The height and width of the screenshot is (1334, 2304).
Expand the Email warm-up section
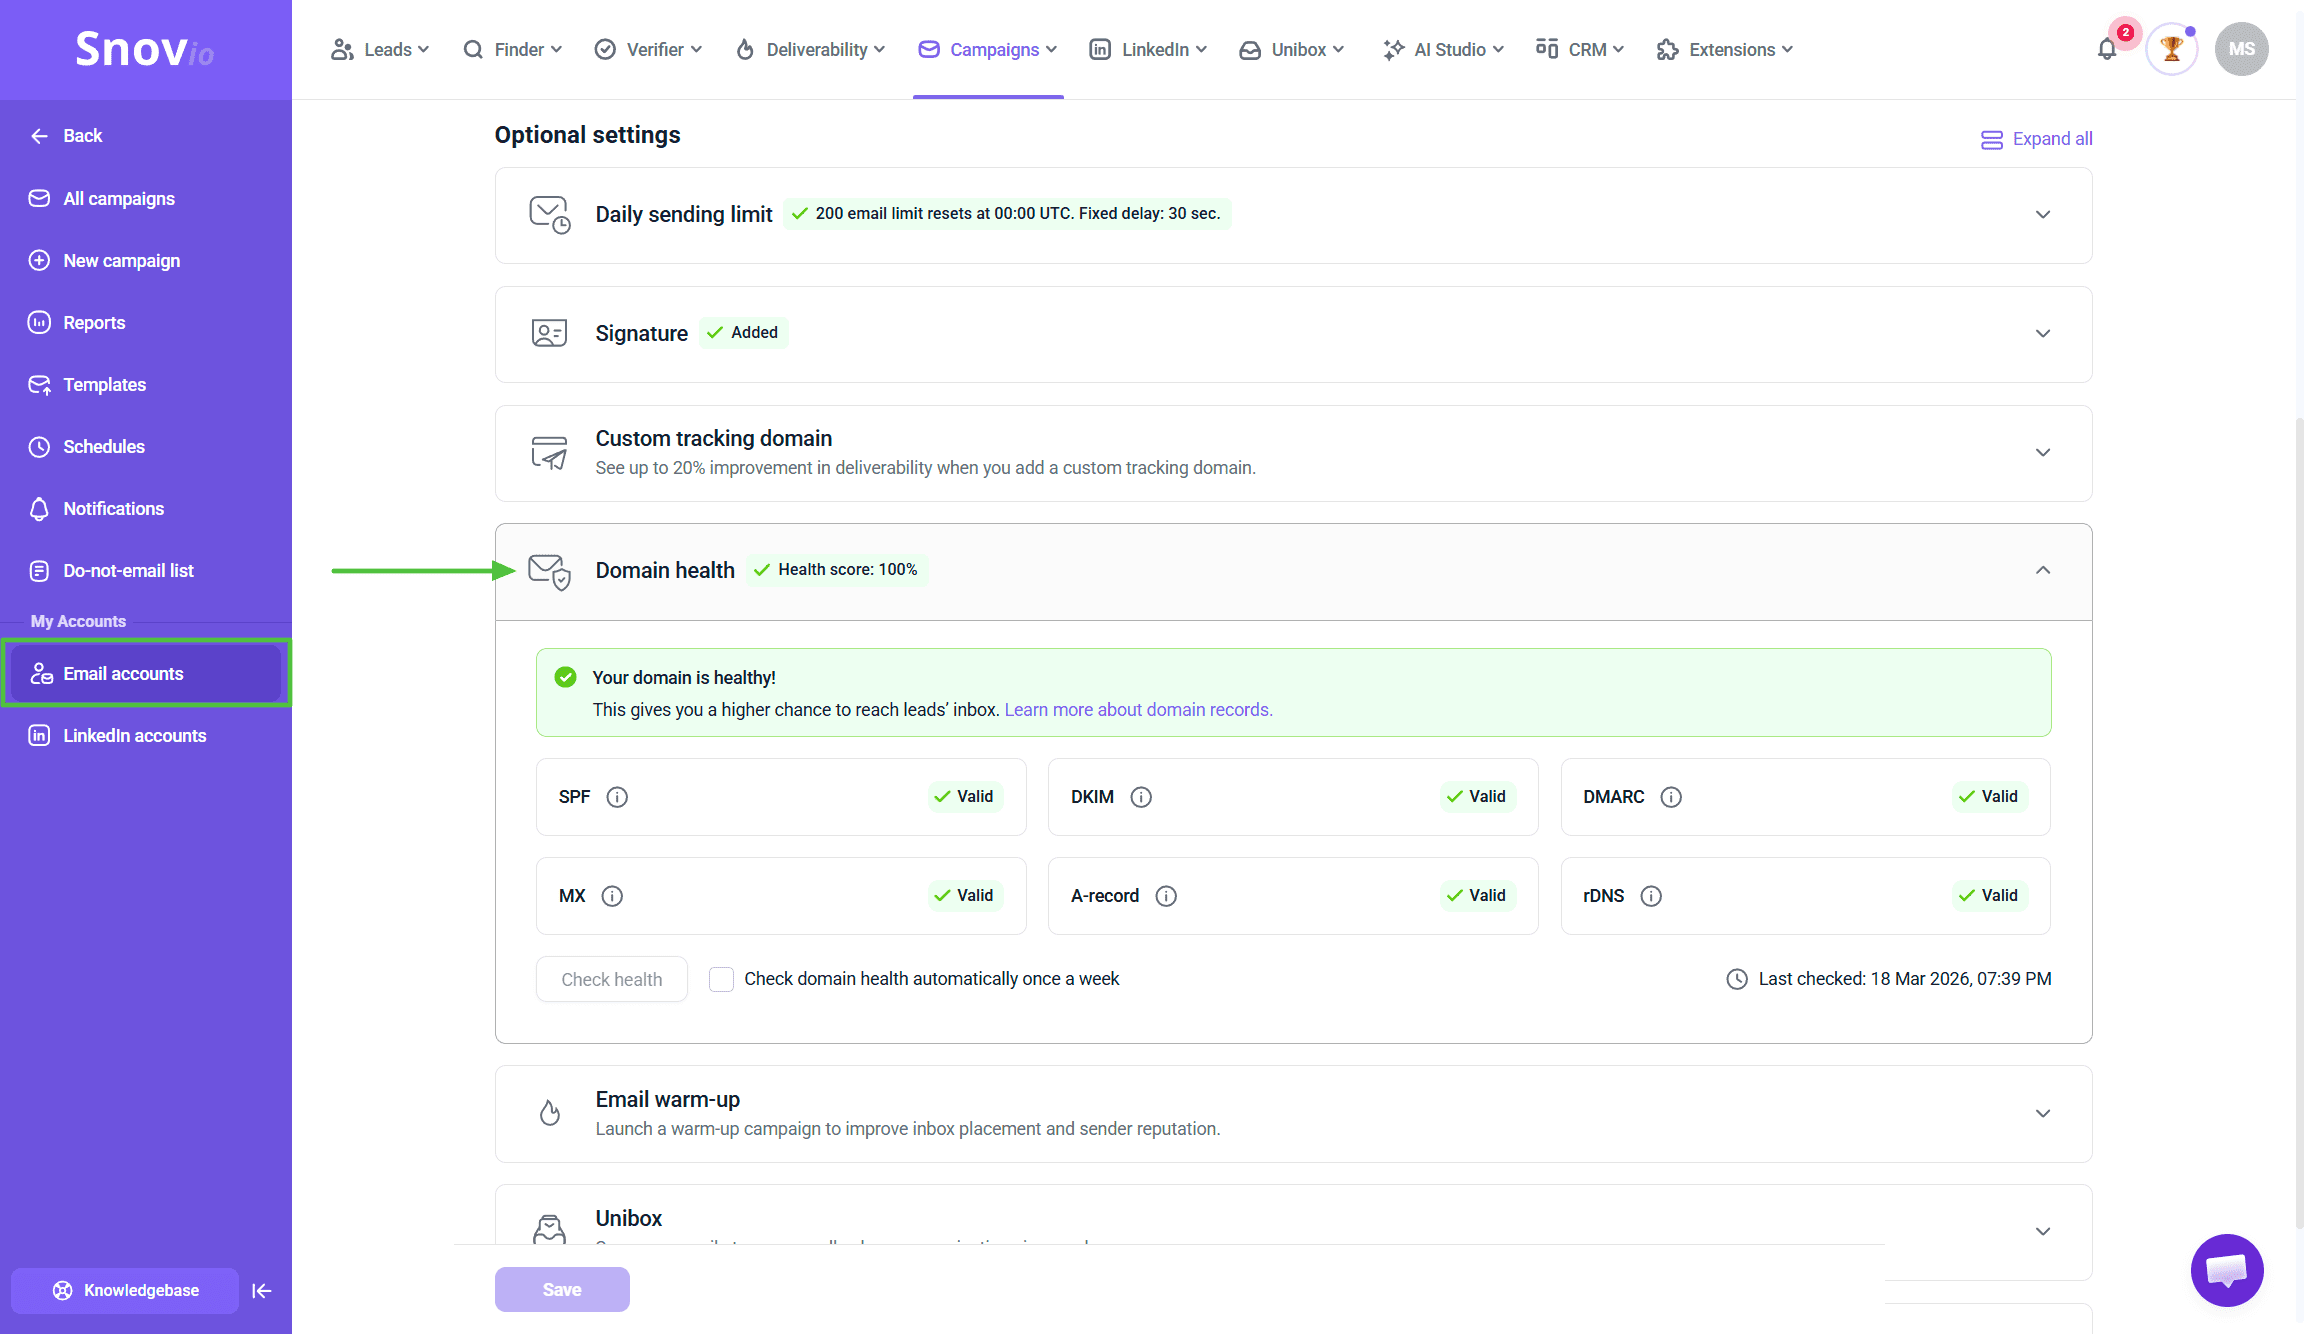(2042, 1113)
